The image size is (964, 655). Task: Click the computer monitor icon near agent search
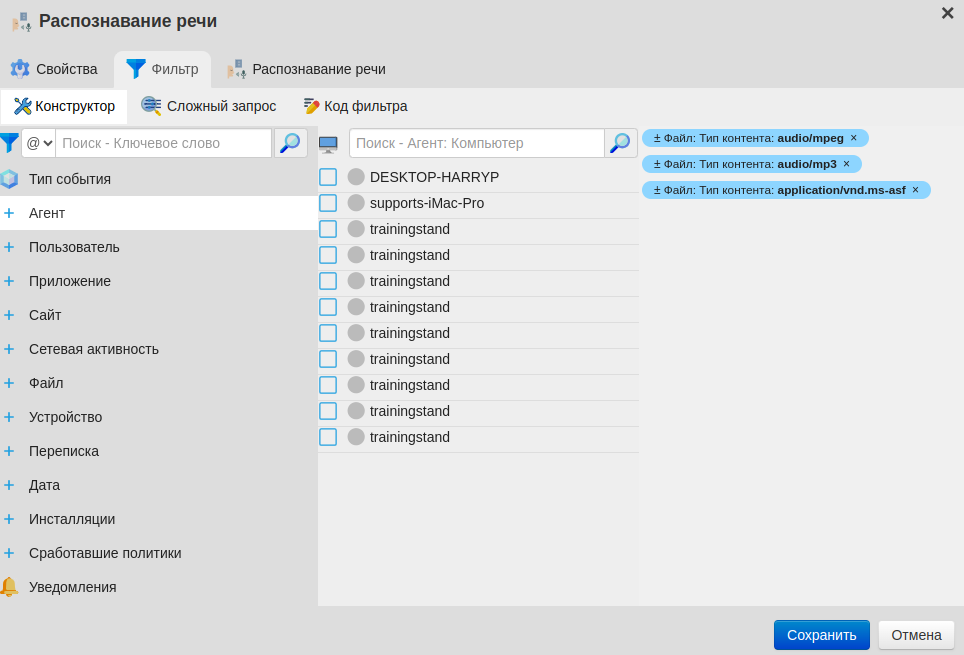coord(328,144)
